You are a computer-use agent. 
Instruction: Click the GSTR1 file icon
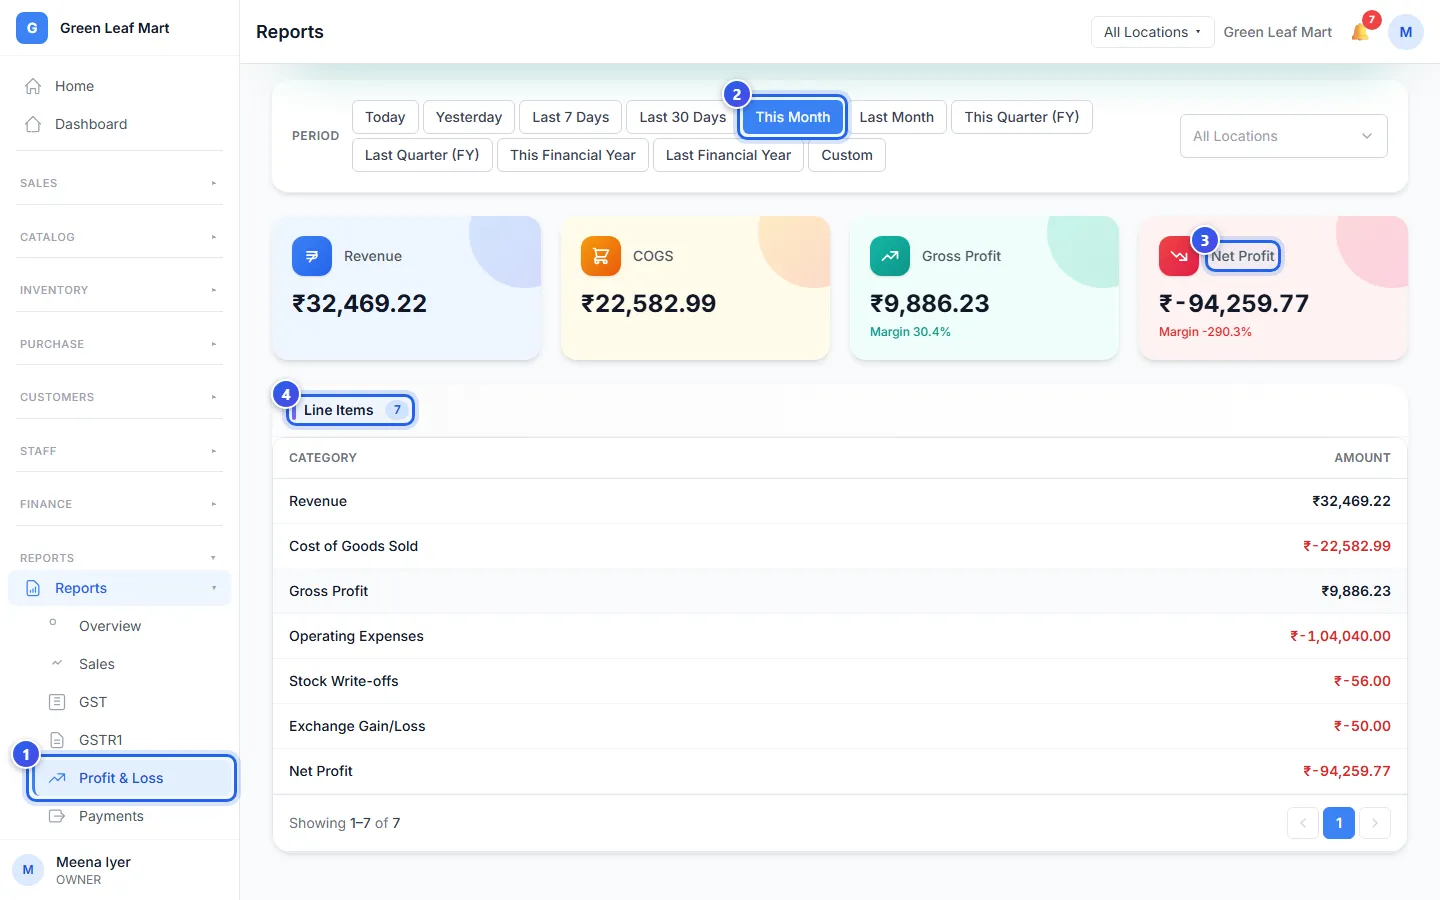point(57,740)
